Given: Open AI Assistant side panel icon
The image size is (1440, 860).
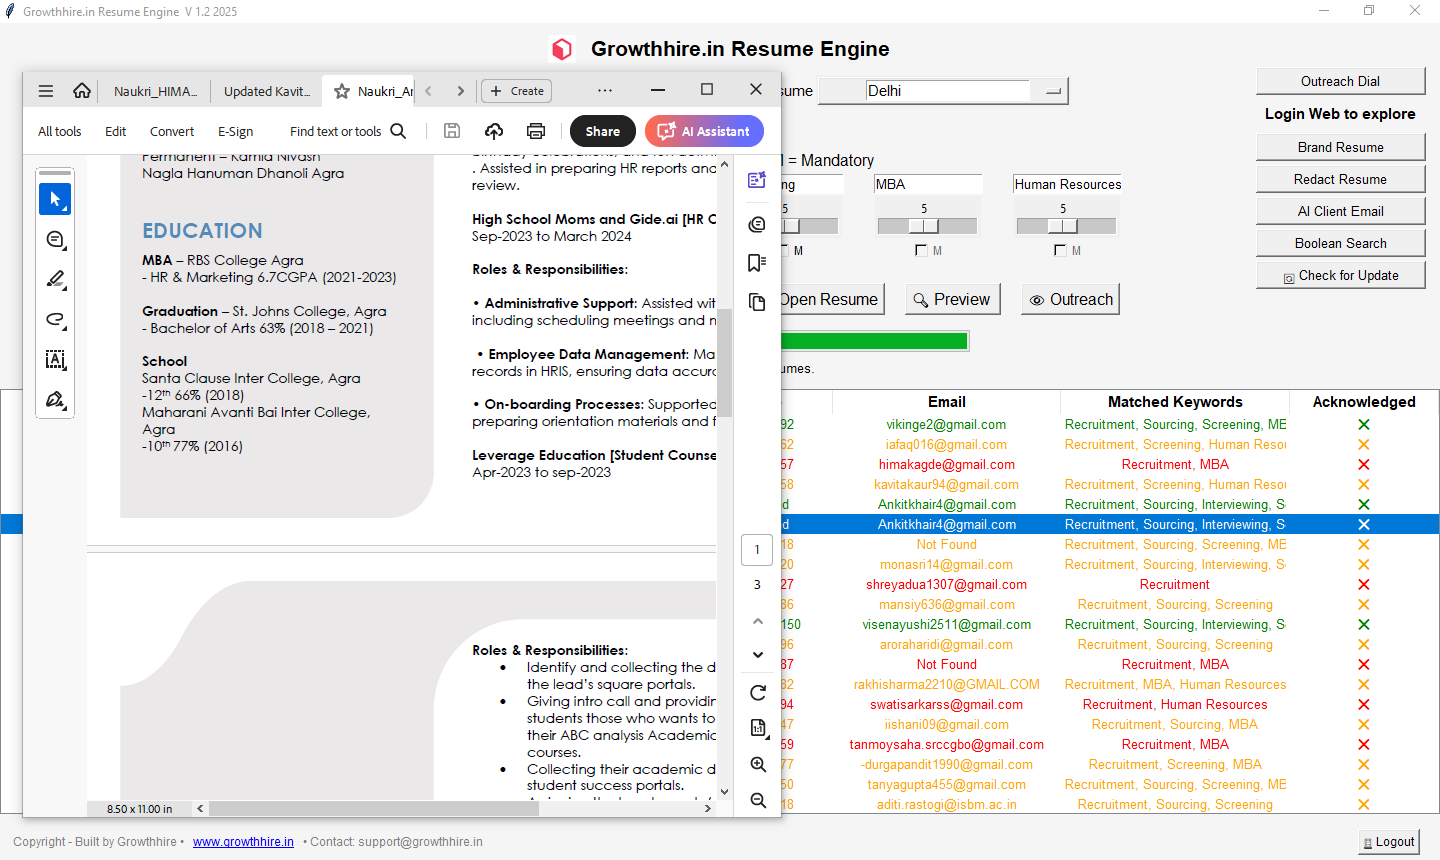Looking at the screenshot, I should pyautogui.click(x=757, y=180).
